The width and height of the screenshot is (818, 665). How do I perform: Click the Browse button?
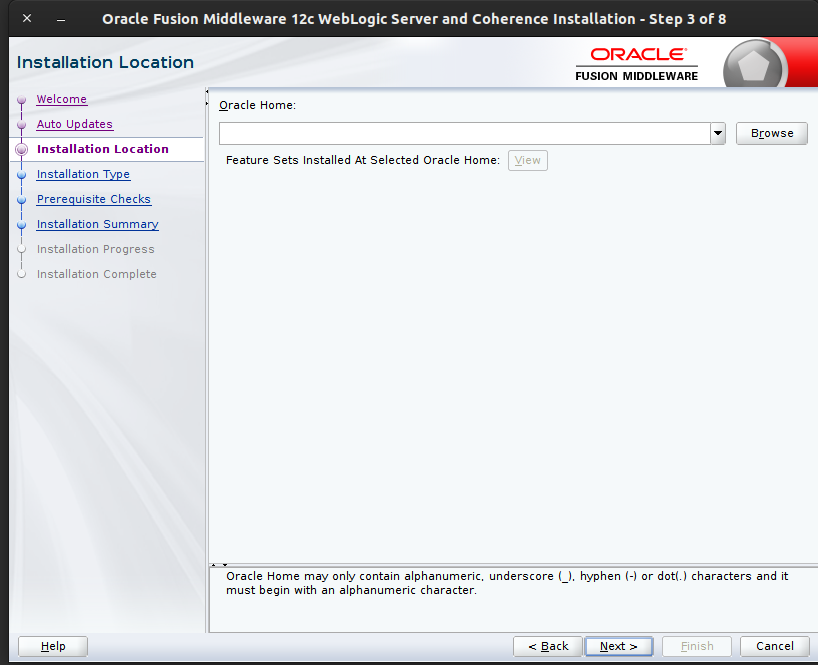[771, 133]
